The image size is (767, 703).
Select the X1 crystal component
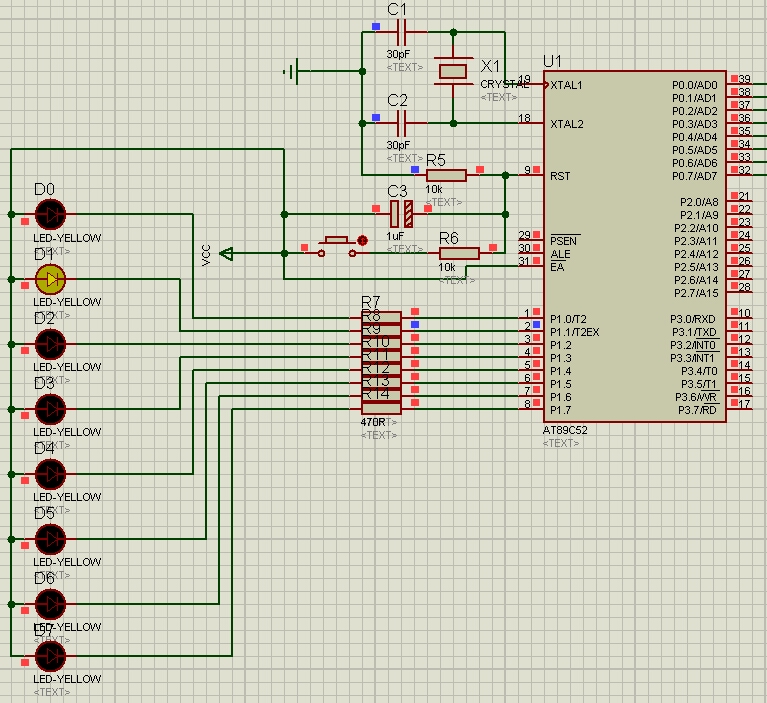click(x=455, y=70)
